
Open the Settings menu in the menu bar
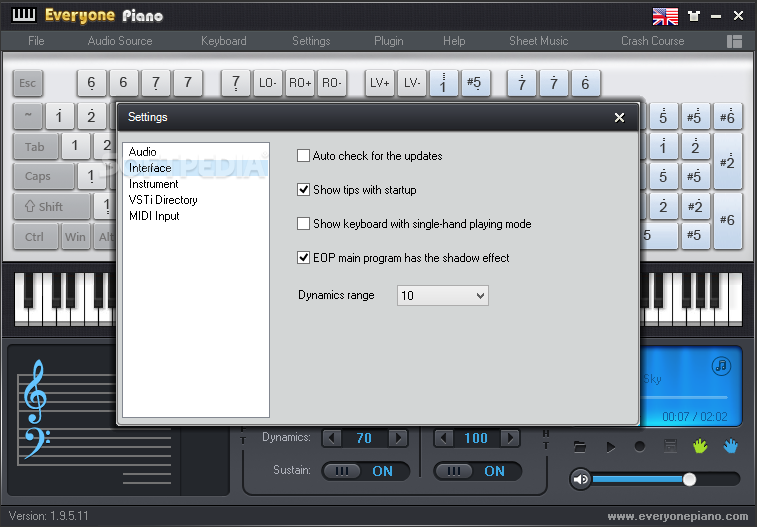point(311,41)
